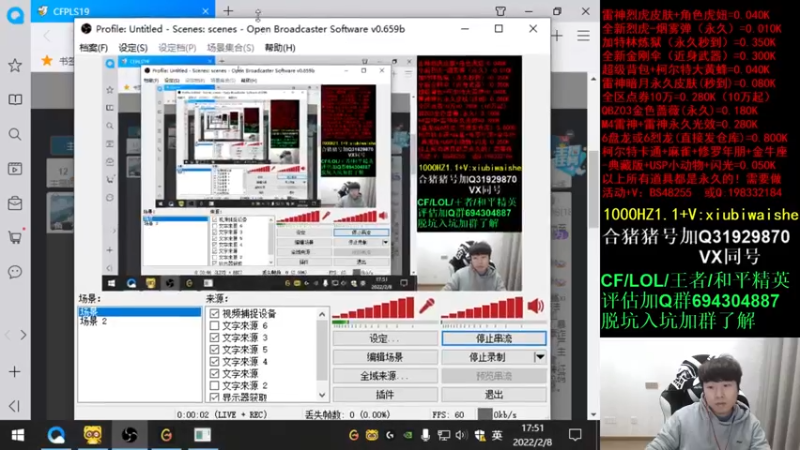Open favorites star in browser sidebar

(15, 65)
